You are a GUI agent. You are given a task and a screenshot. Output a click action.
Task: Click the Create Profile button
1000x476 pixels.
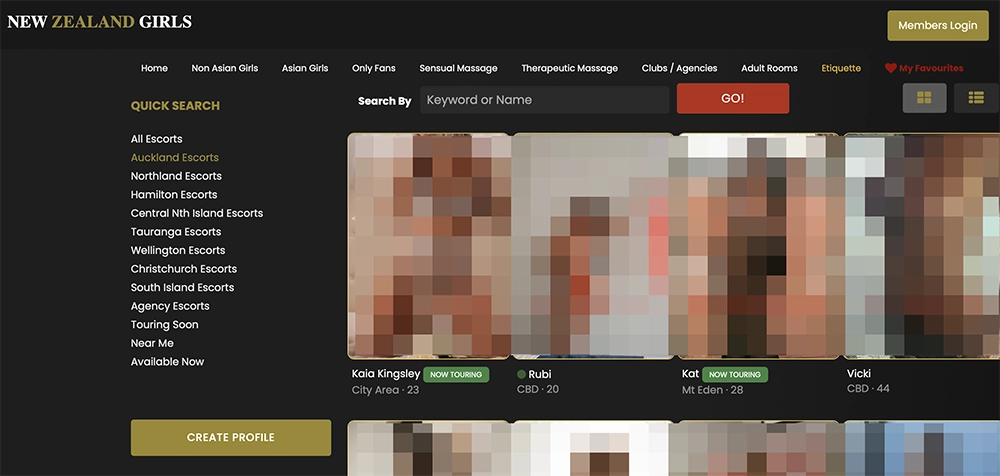230,437
